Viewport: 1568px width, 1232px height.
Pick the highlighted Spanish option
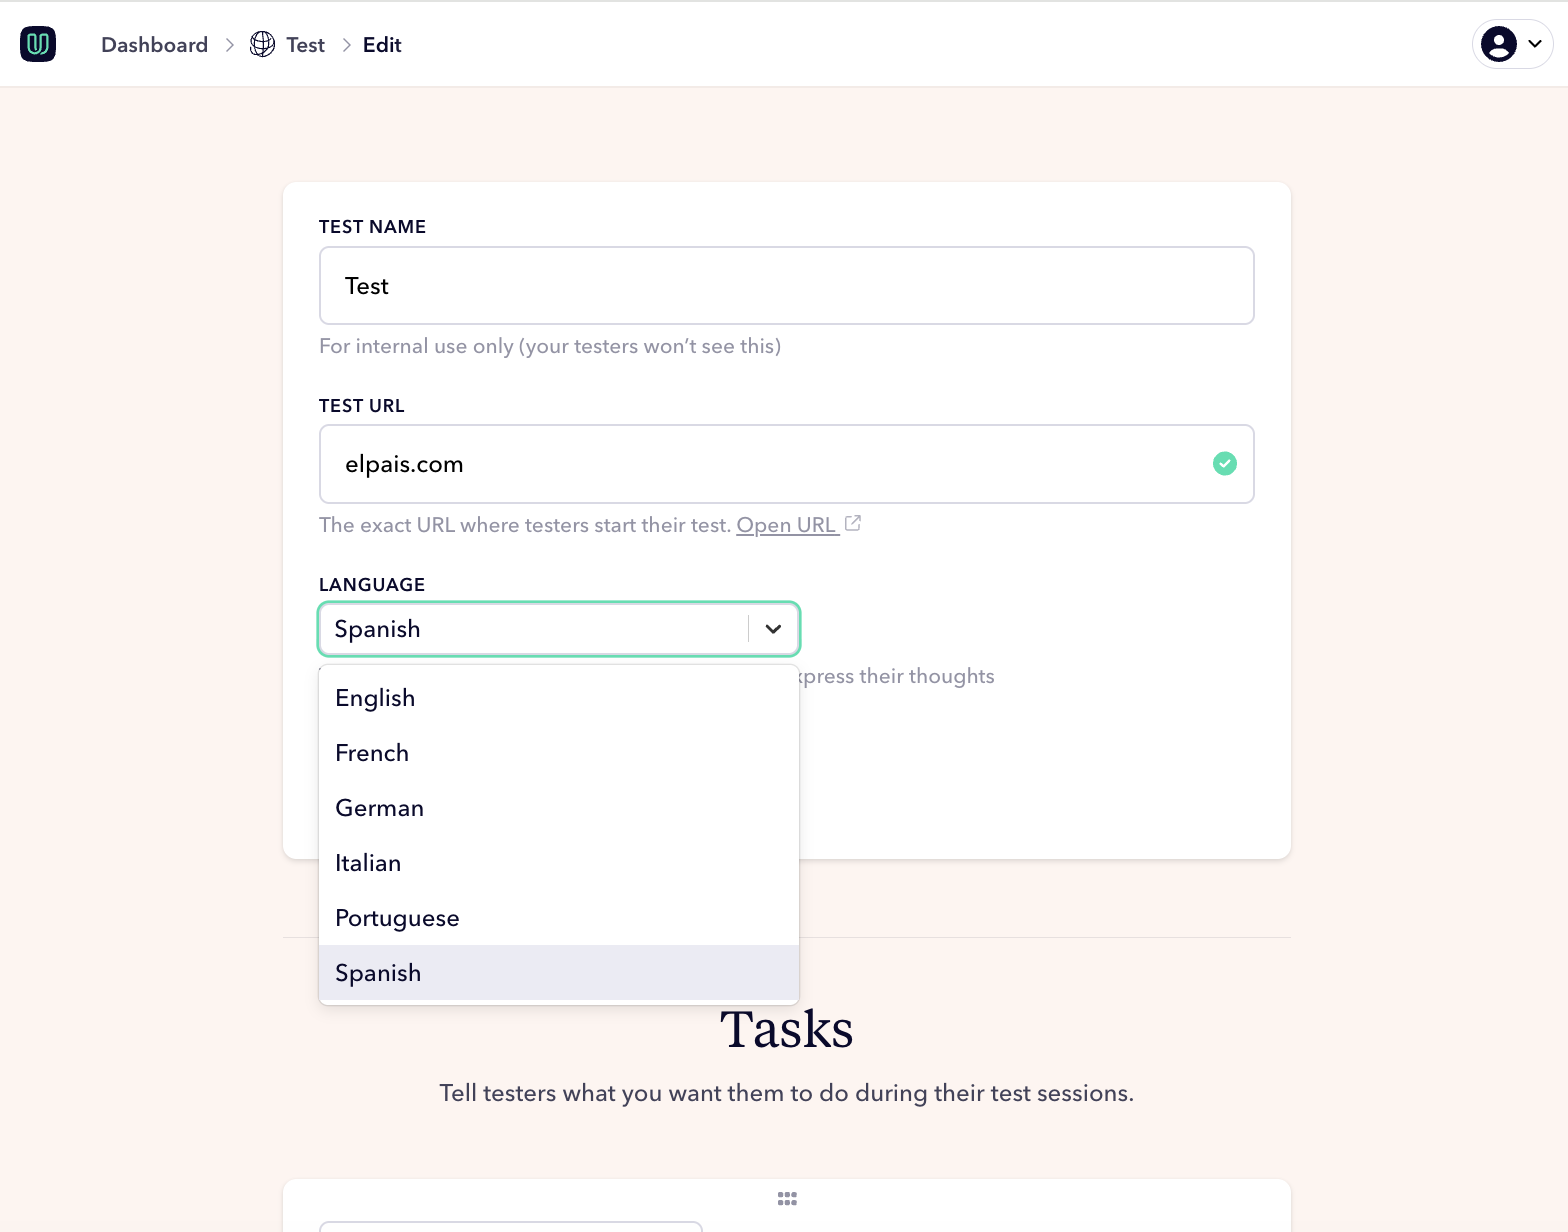[559, 973]
